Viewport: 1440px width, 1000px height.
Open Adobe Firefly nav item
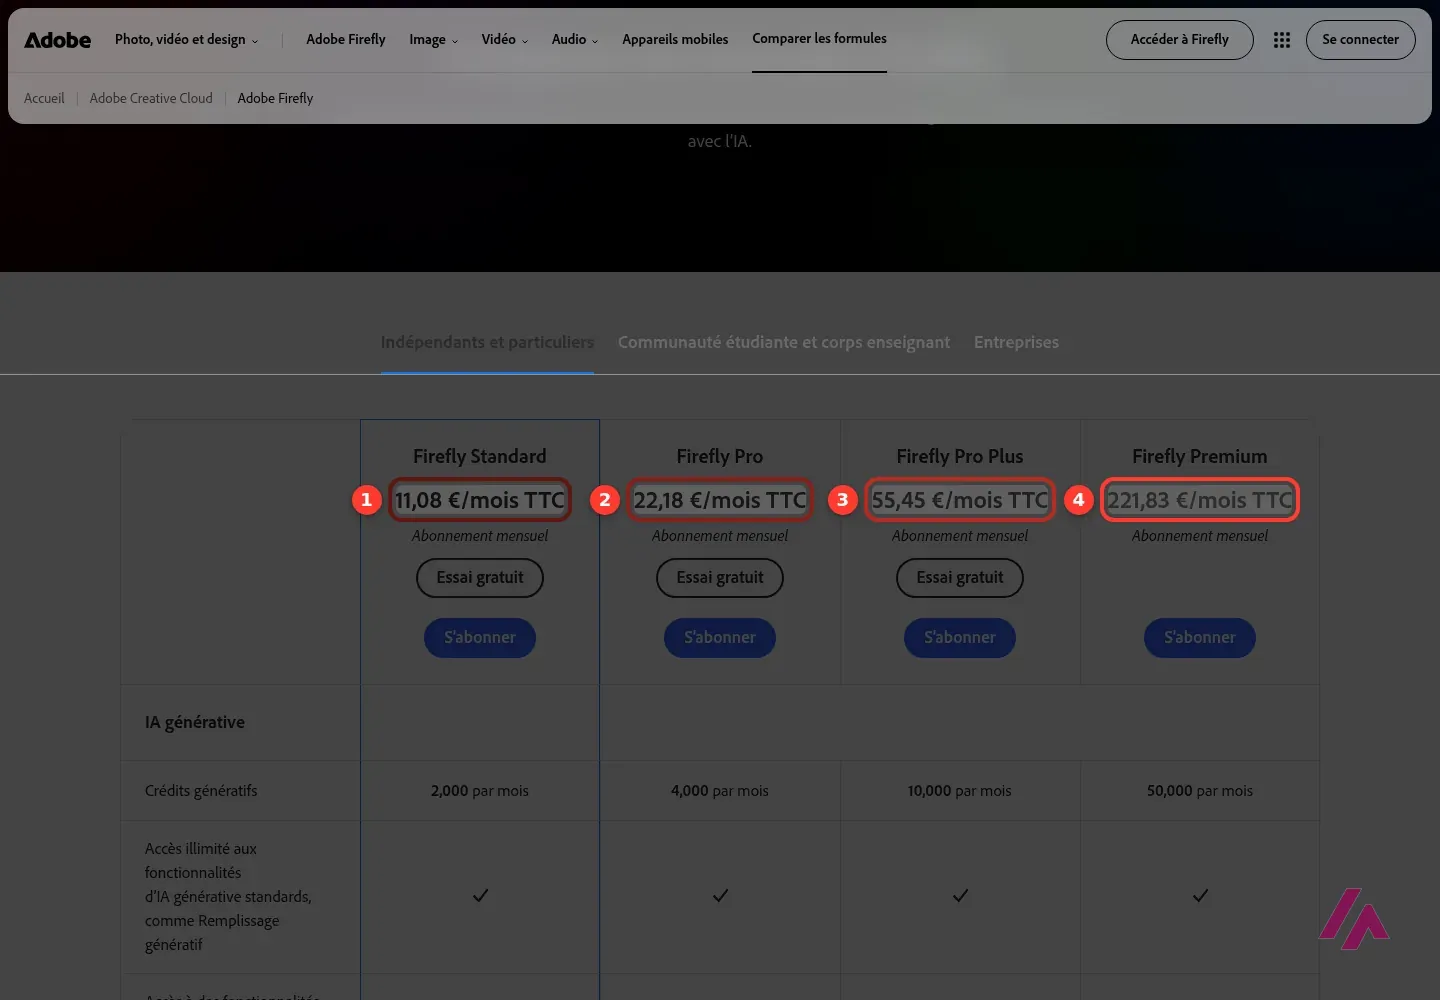click(346, 40)
